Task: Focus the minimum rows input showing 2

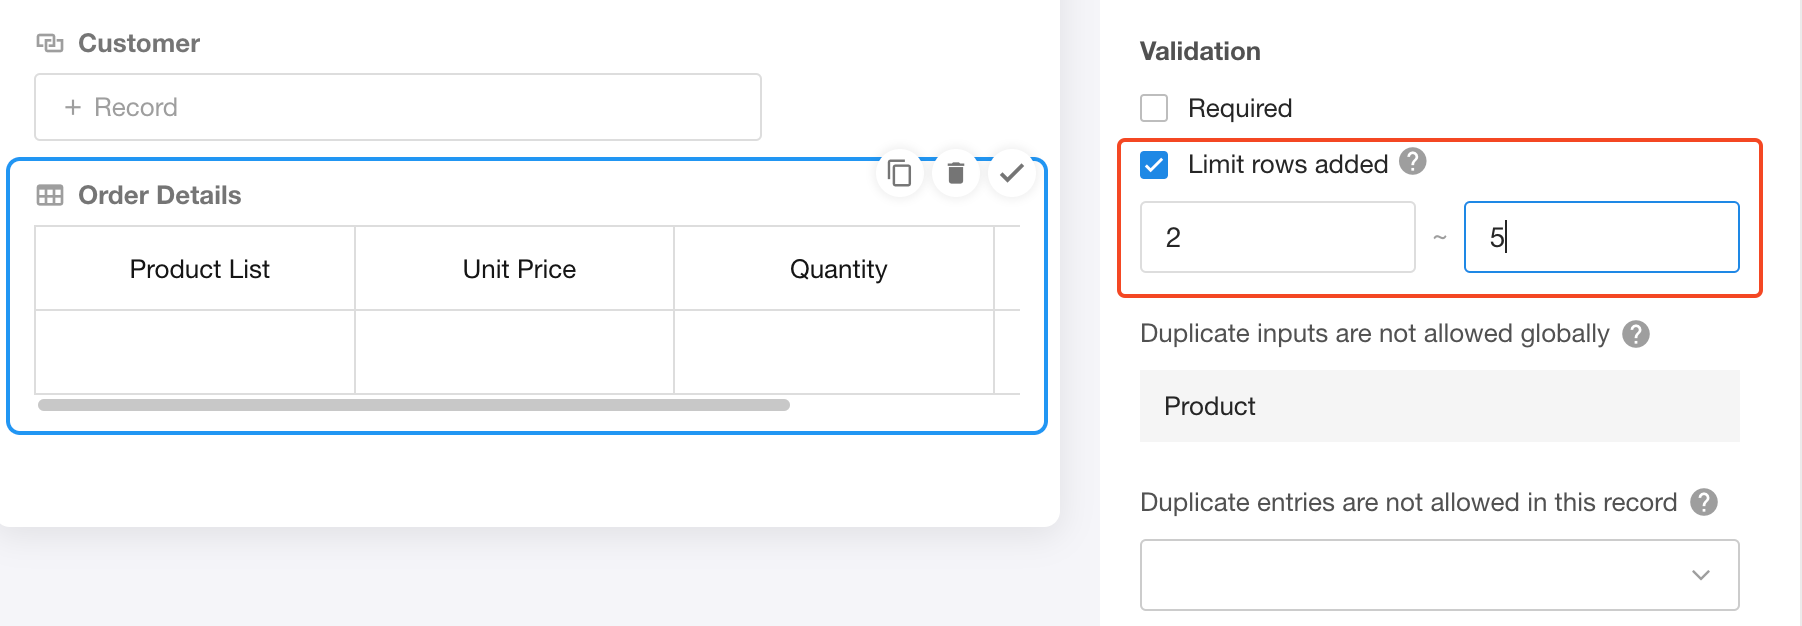Action: click(x=1277, y=237)
